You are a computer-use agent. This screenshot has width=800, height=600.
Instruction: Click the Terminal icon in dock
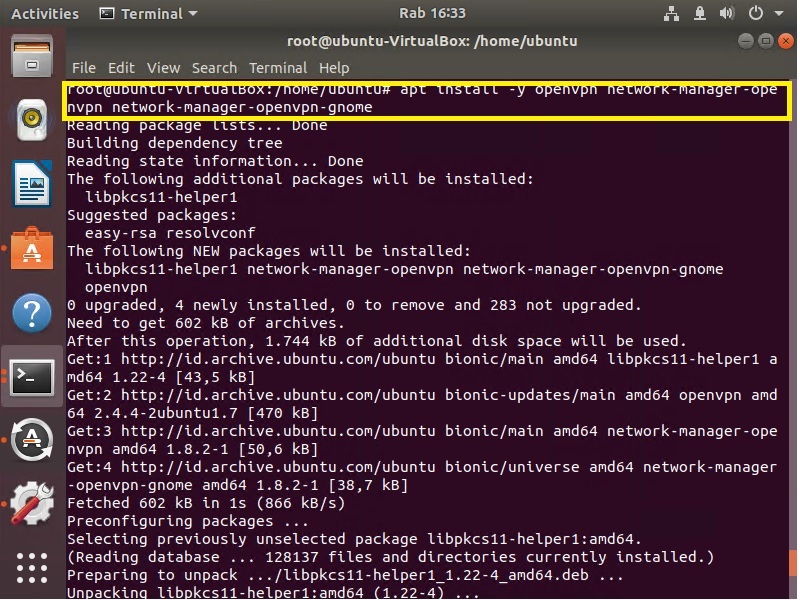click(x=32, y=376)
